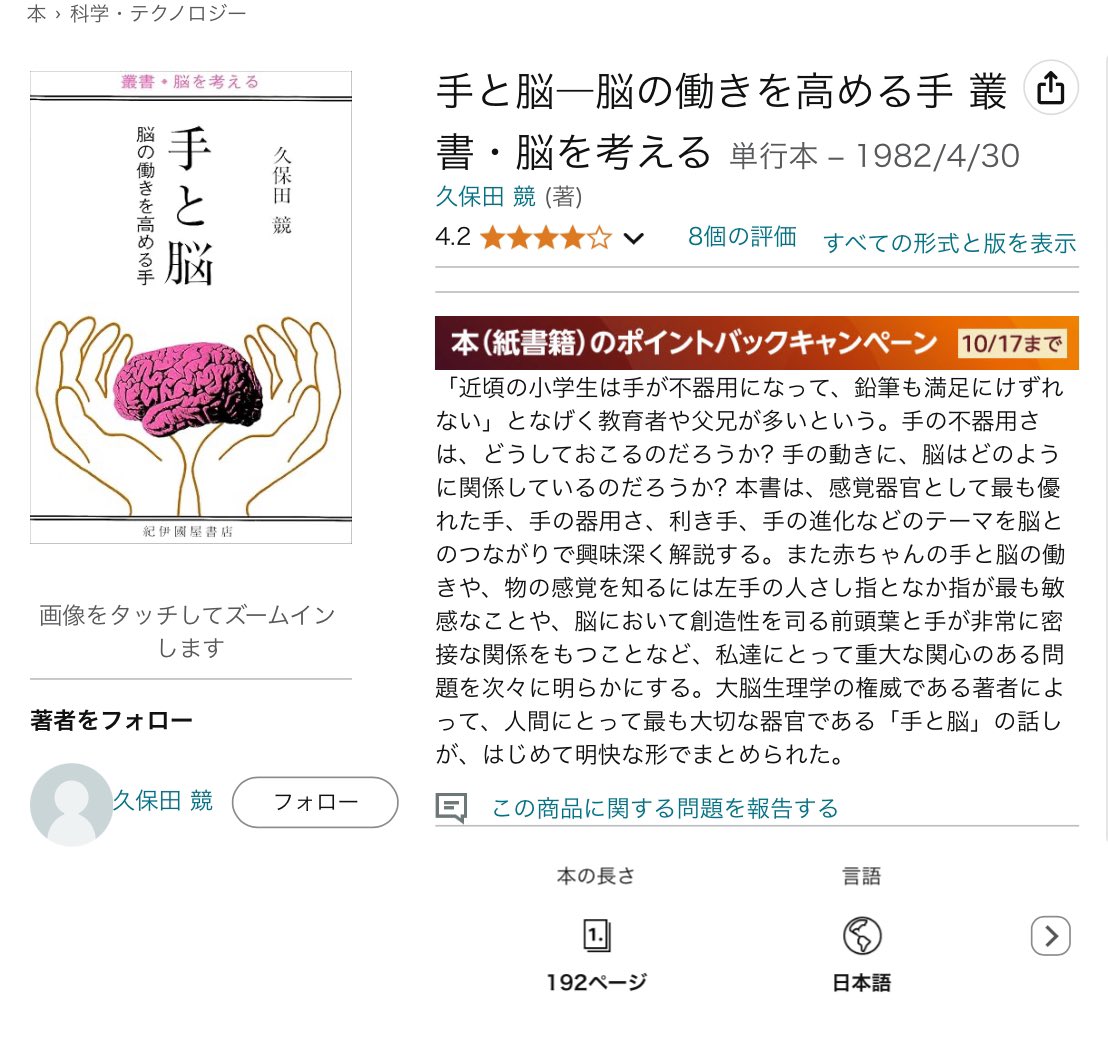Open the 8個の評価 reviews link
Image resolution: width=1108 pixels, height=1042 pixels.
(742, 237)
